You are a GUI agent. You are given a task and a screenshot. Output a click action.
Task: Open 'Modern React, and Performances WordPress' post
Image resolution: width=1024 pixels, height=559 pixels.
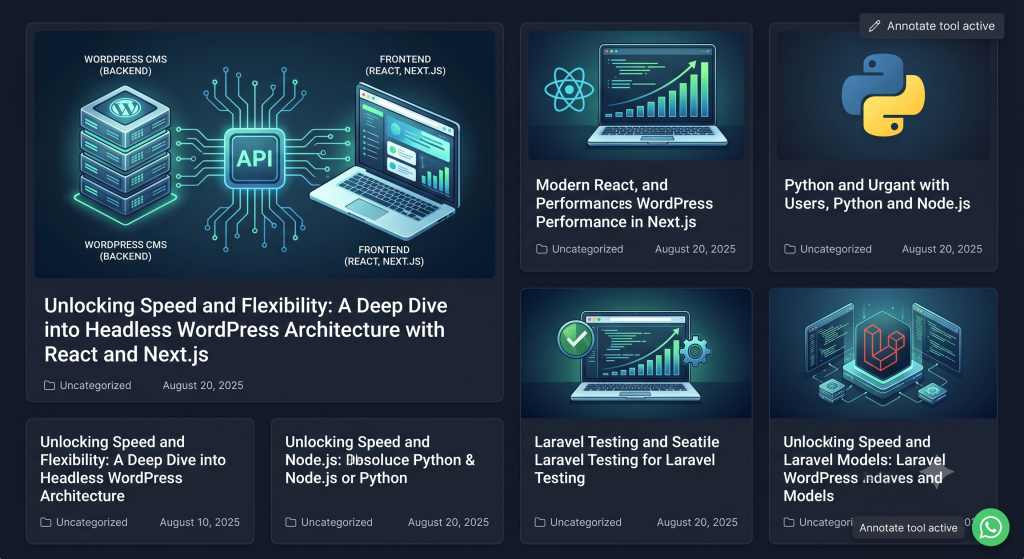tap(624, 203)
